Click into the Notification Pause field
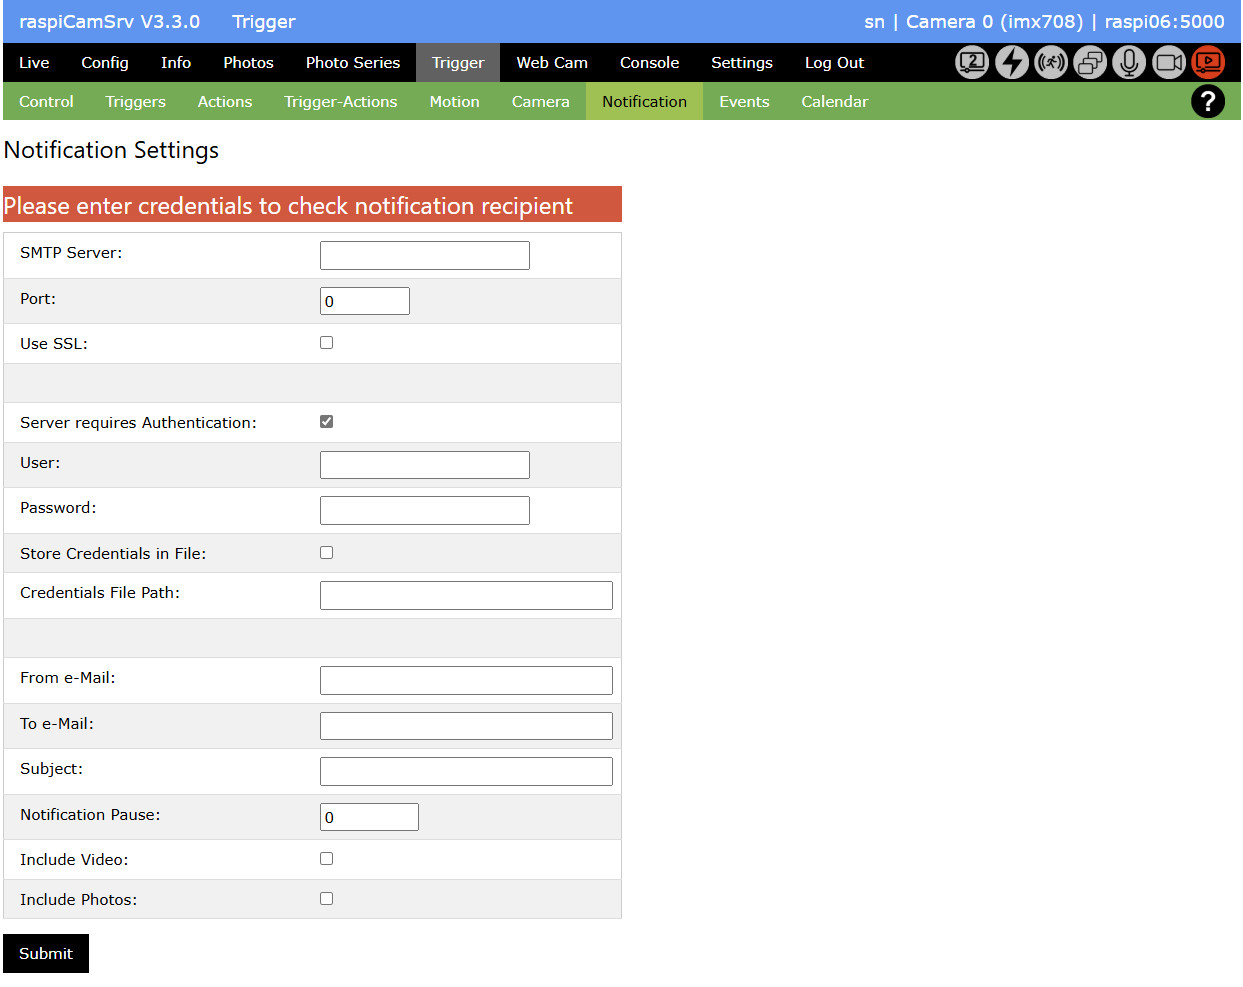Viewport: 1243px width, 987px height. click(369, 817)
